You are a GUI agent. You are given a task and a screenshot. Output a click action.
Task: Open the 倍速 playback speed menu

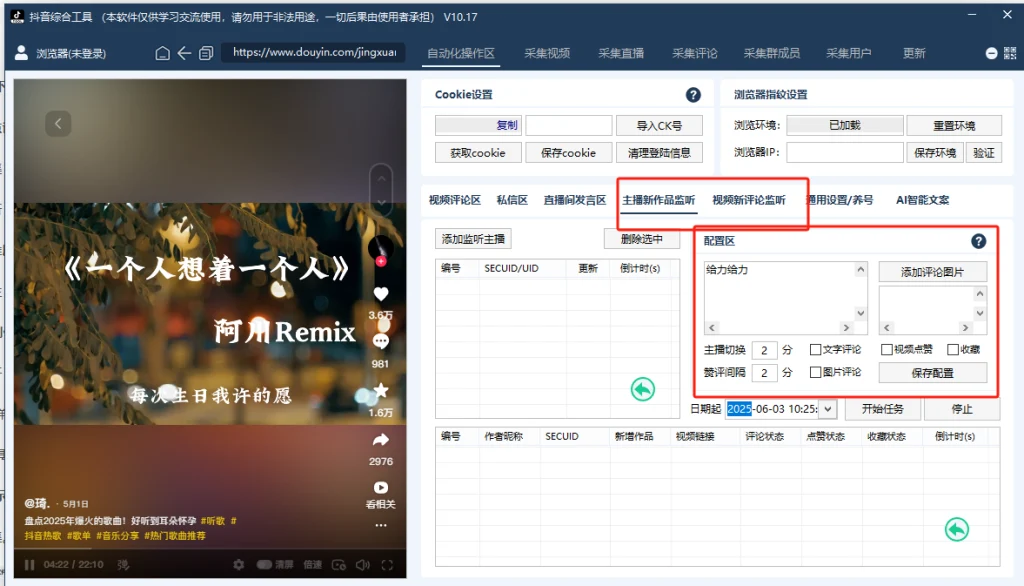tap(312, 564)
